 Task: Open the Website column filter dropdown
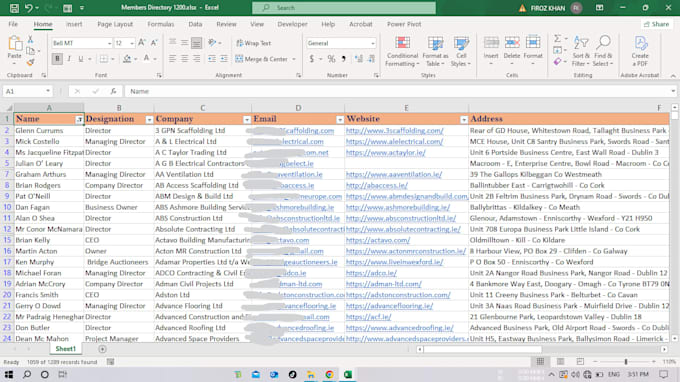(464, 120)
